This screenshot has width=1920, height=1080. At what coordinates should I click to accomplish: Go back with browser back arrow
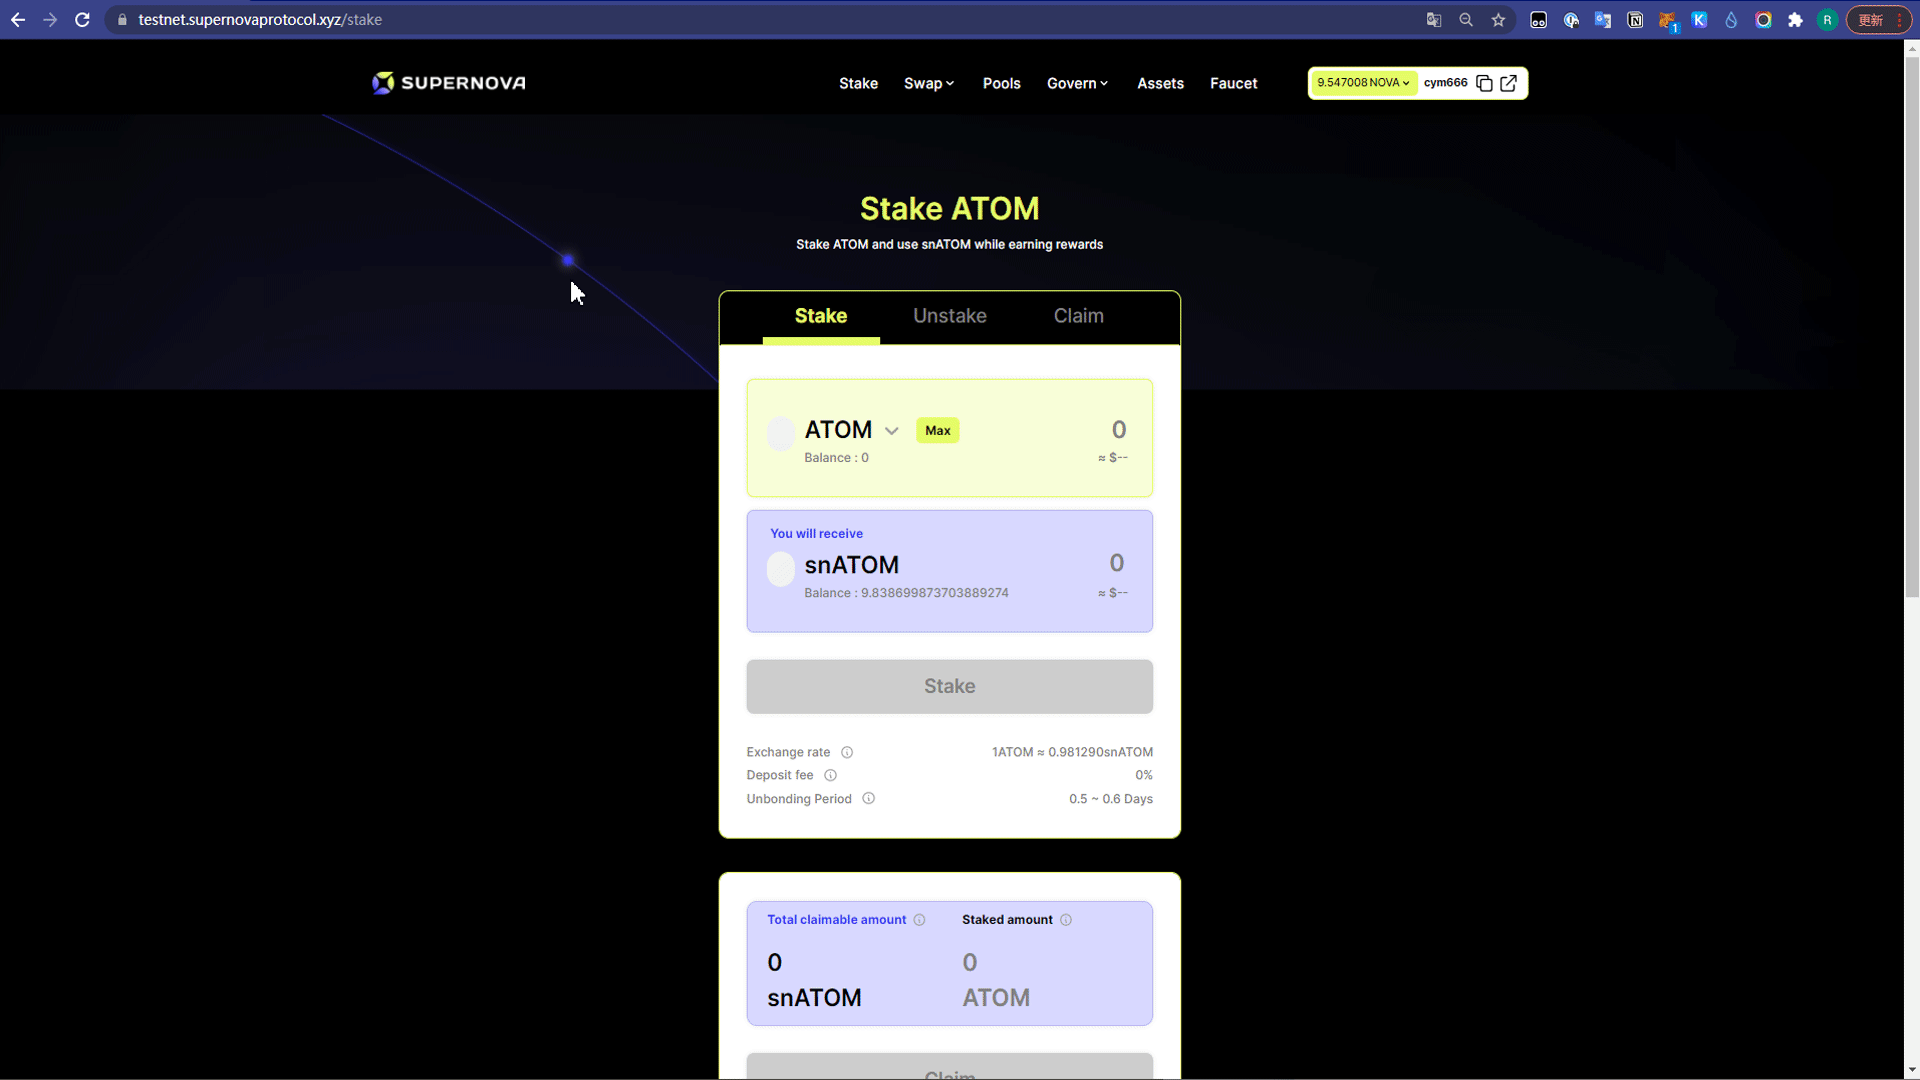pyautogui.click(x=18, y=20)
